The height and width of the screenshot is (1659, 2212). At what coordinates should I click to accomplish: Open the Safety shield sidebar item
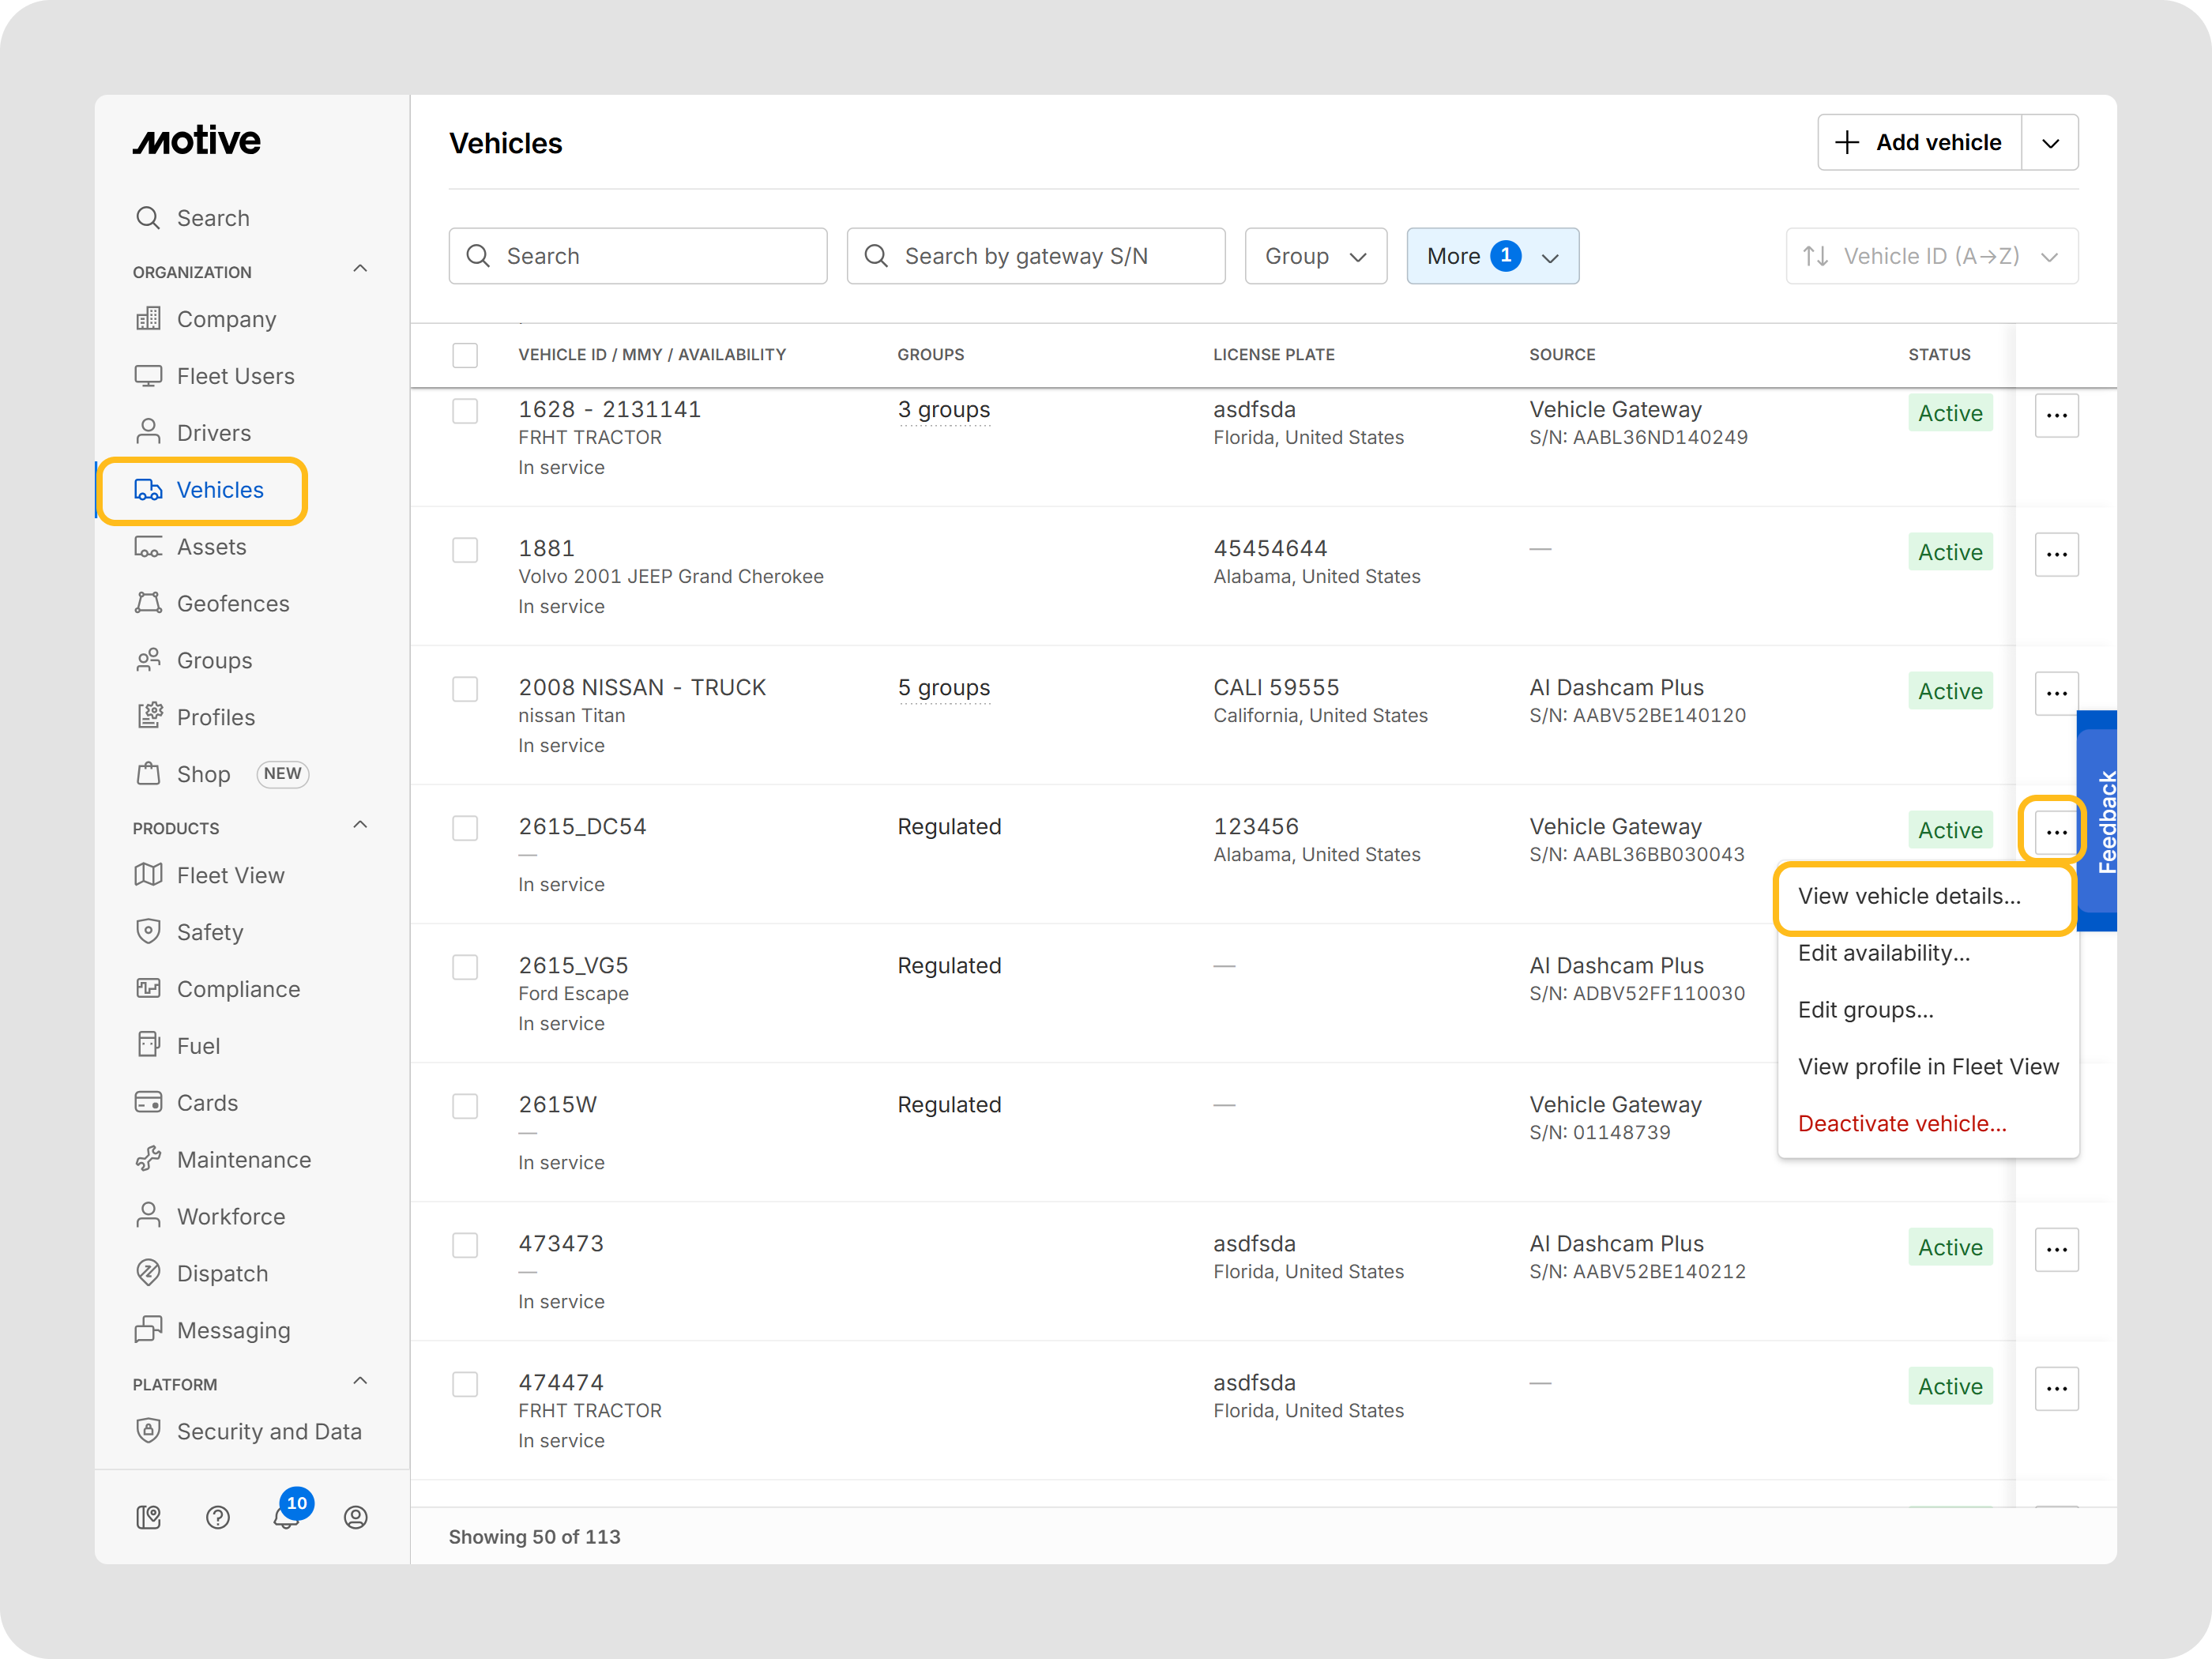209,932
